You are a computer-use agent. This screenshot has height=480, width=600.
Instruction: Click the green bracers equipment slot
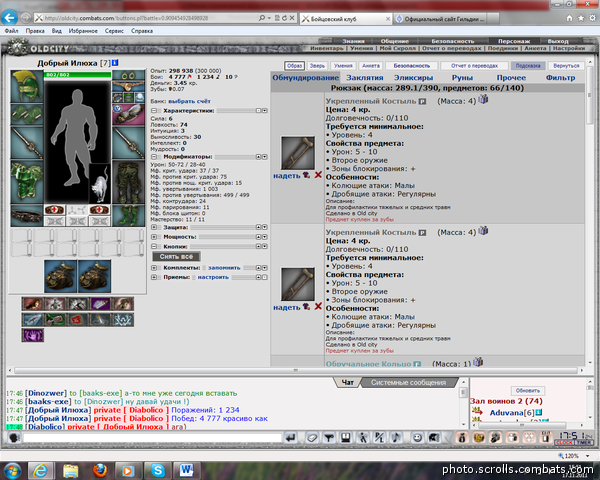tap(27, 114)
